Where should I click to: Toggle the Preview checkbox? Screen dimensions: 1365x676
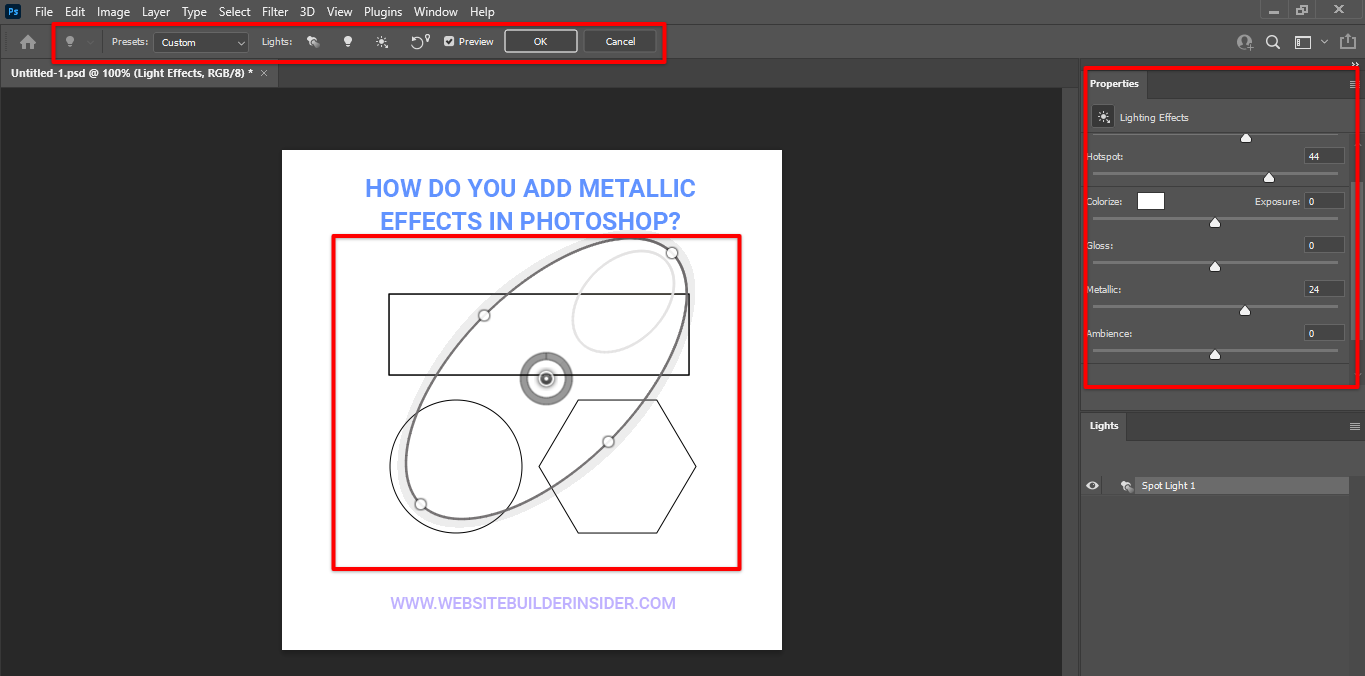pos(449,41)
